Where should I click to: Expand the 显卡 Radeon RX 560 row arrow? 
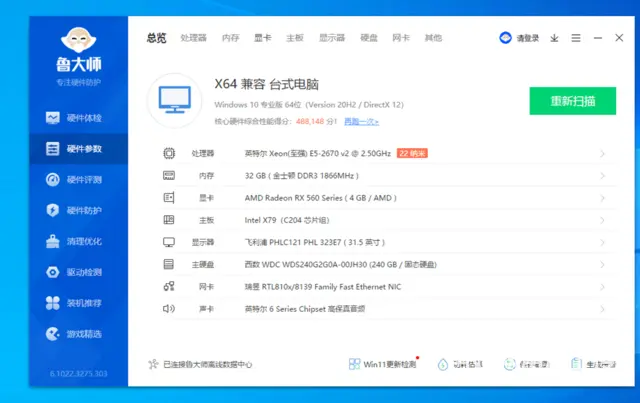tap(602, 198)
